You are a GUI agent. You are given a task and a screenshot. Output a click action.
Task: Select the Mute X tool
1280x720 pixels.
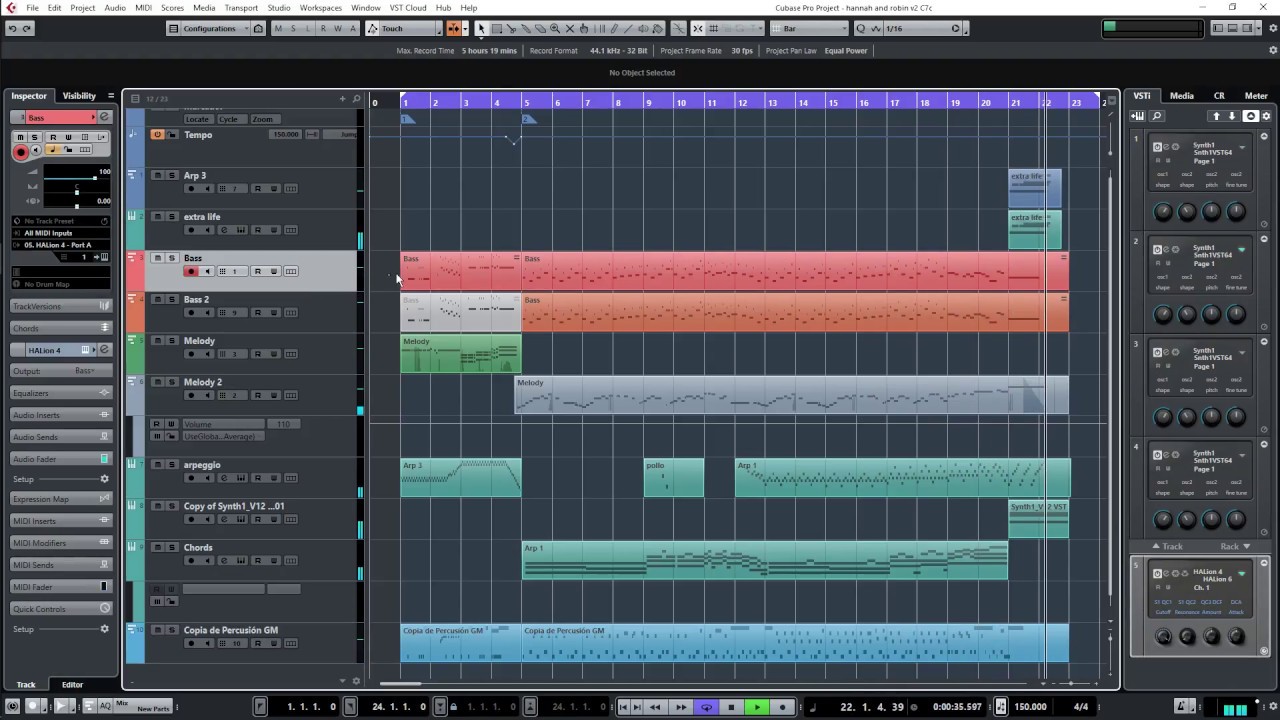click(570, 28)
